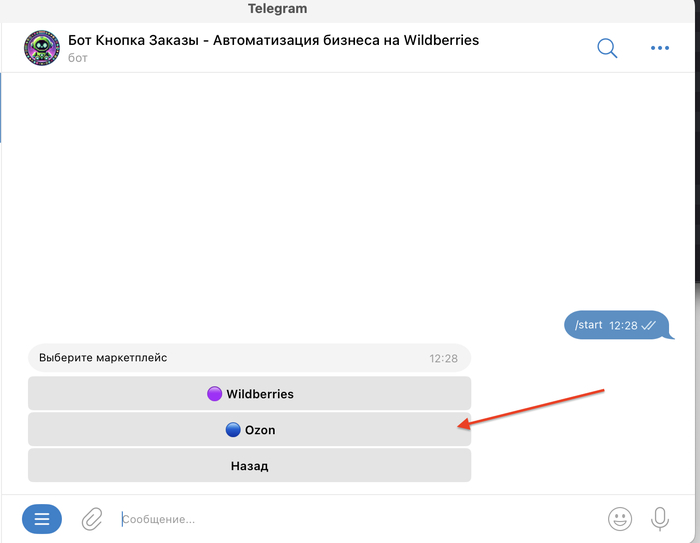Select the Назад button
Image resolution: width=700 pixels, height=543 pixels.
pyautogui.click(x=250, y=466)
